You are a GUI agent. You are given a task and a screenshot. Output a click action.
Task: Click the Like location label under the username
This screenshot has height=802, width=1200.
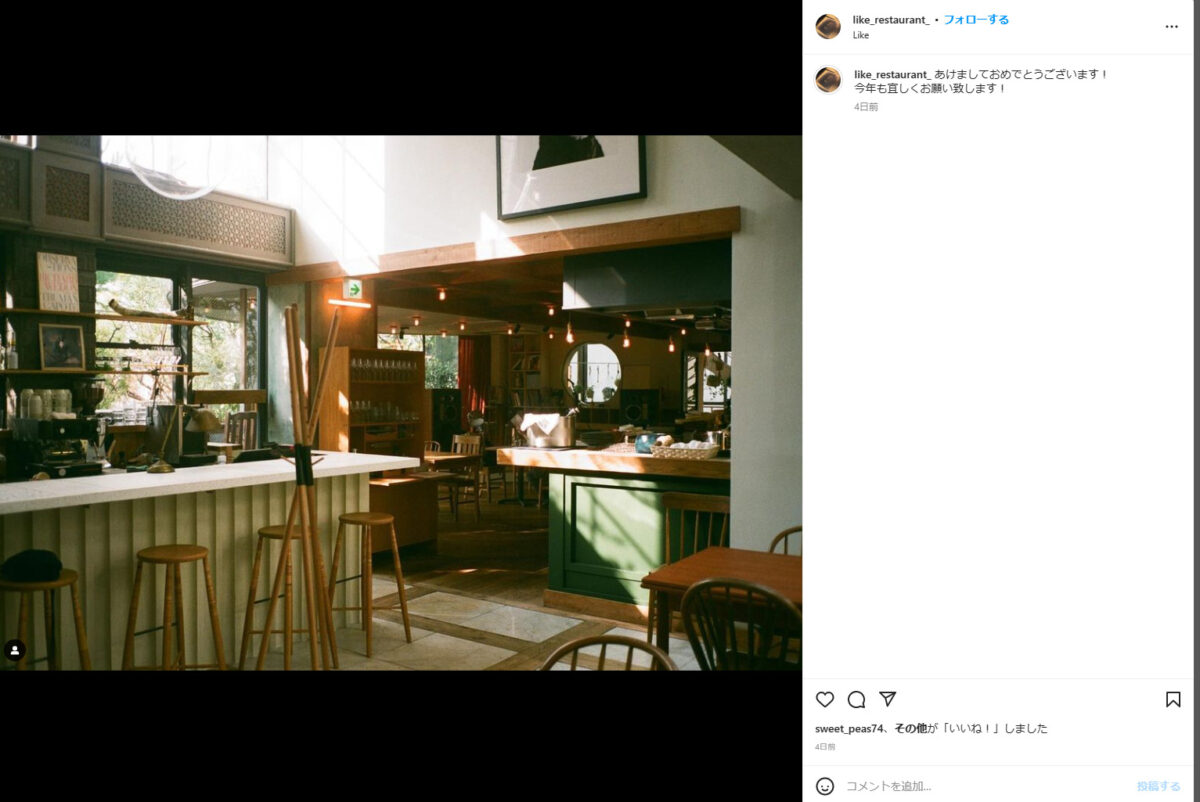[x=861, y=35]
